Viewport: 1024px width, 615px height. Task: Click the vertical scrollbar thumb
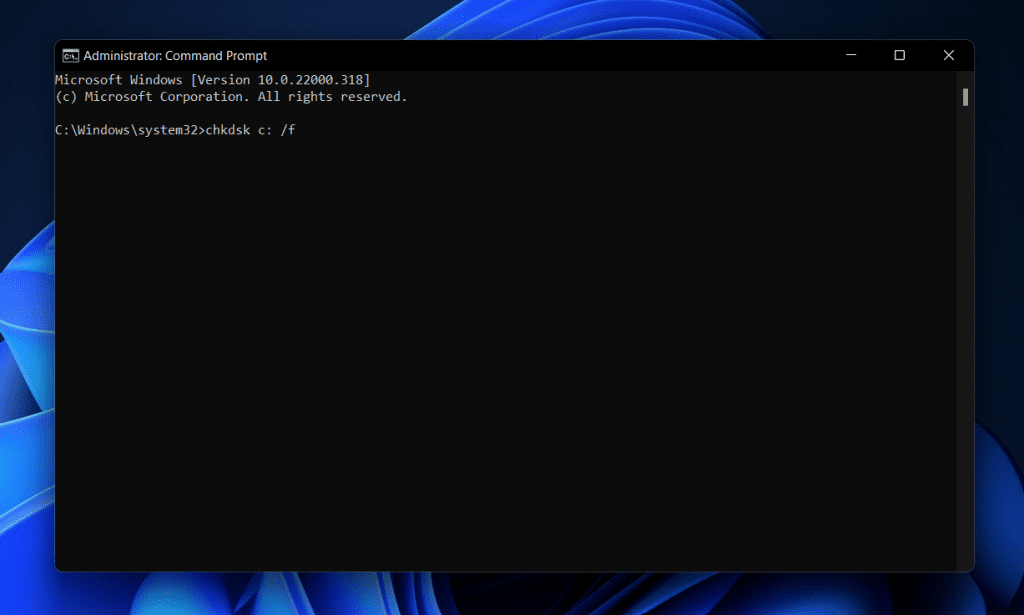click(x=965, y=97)
